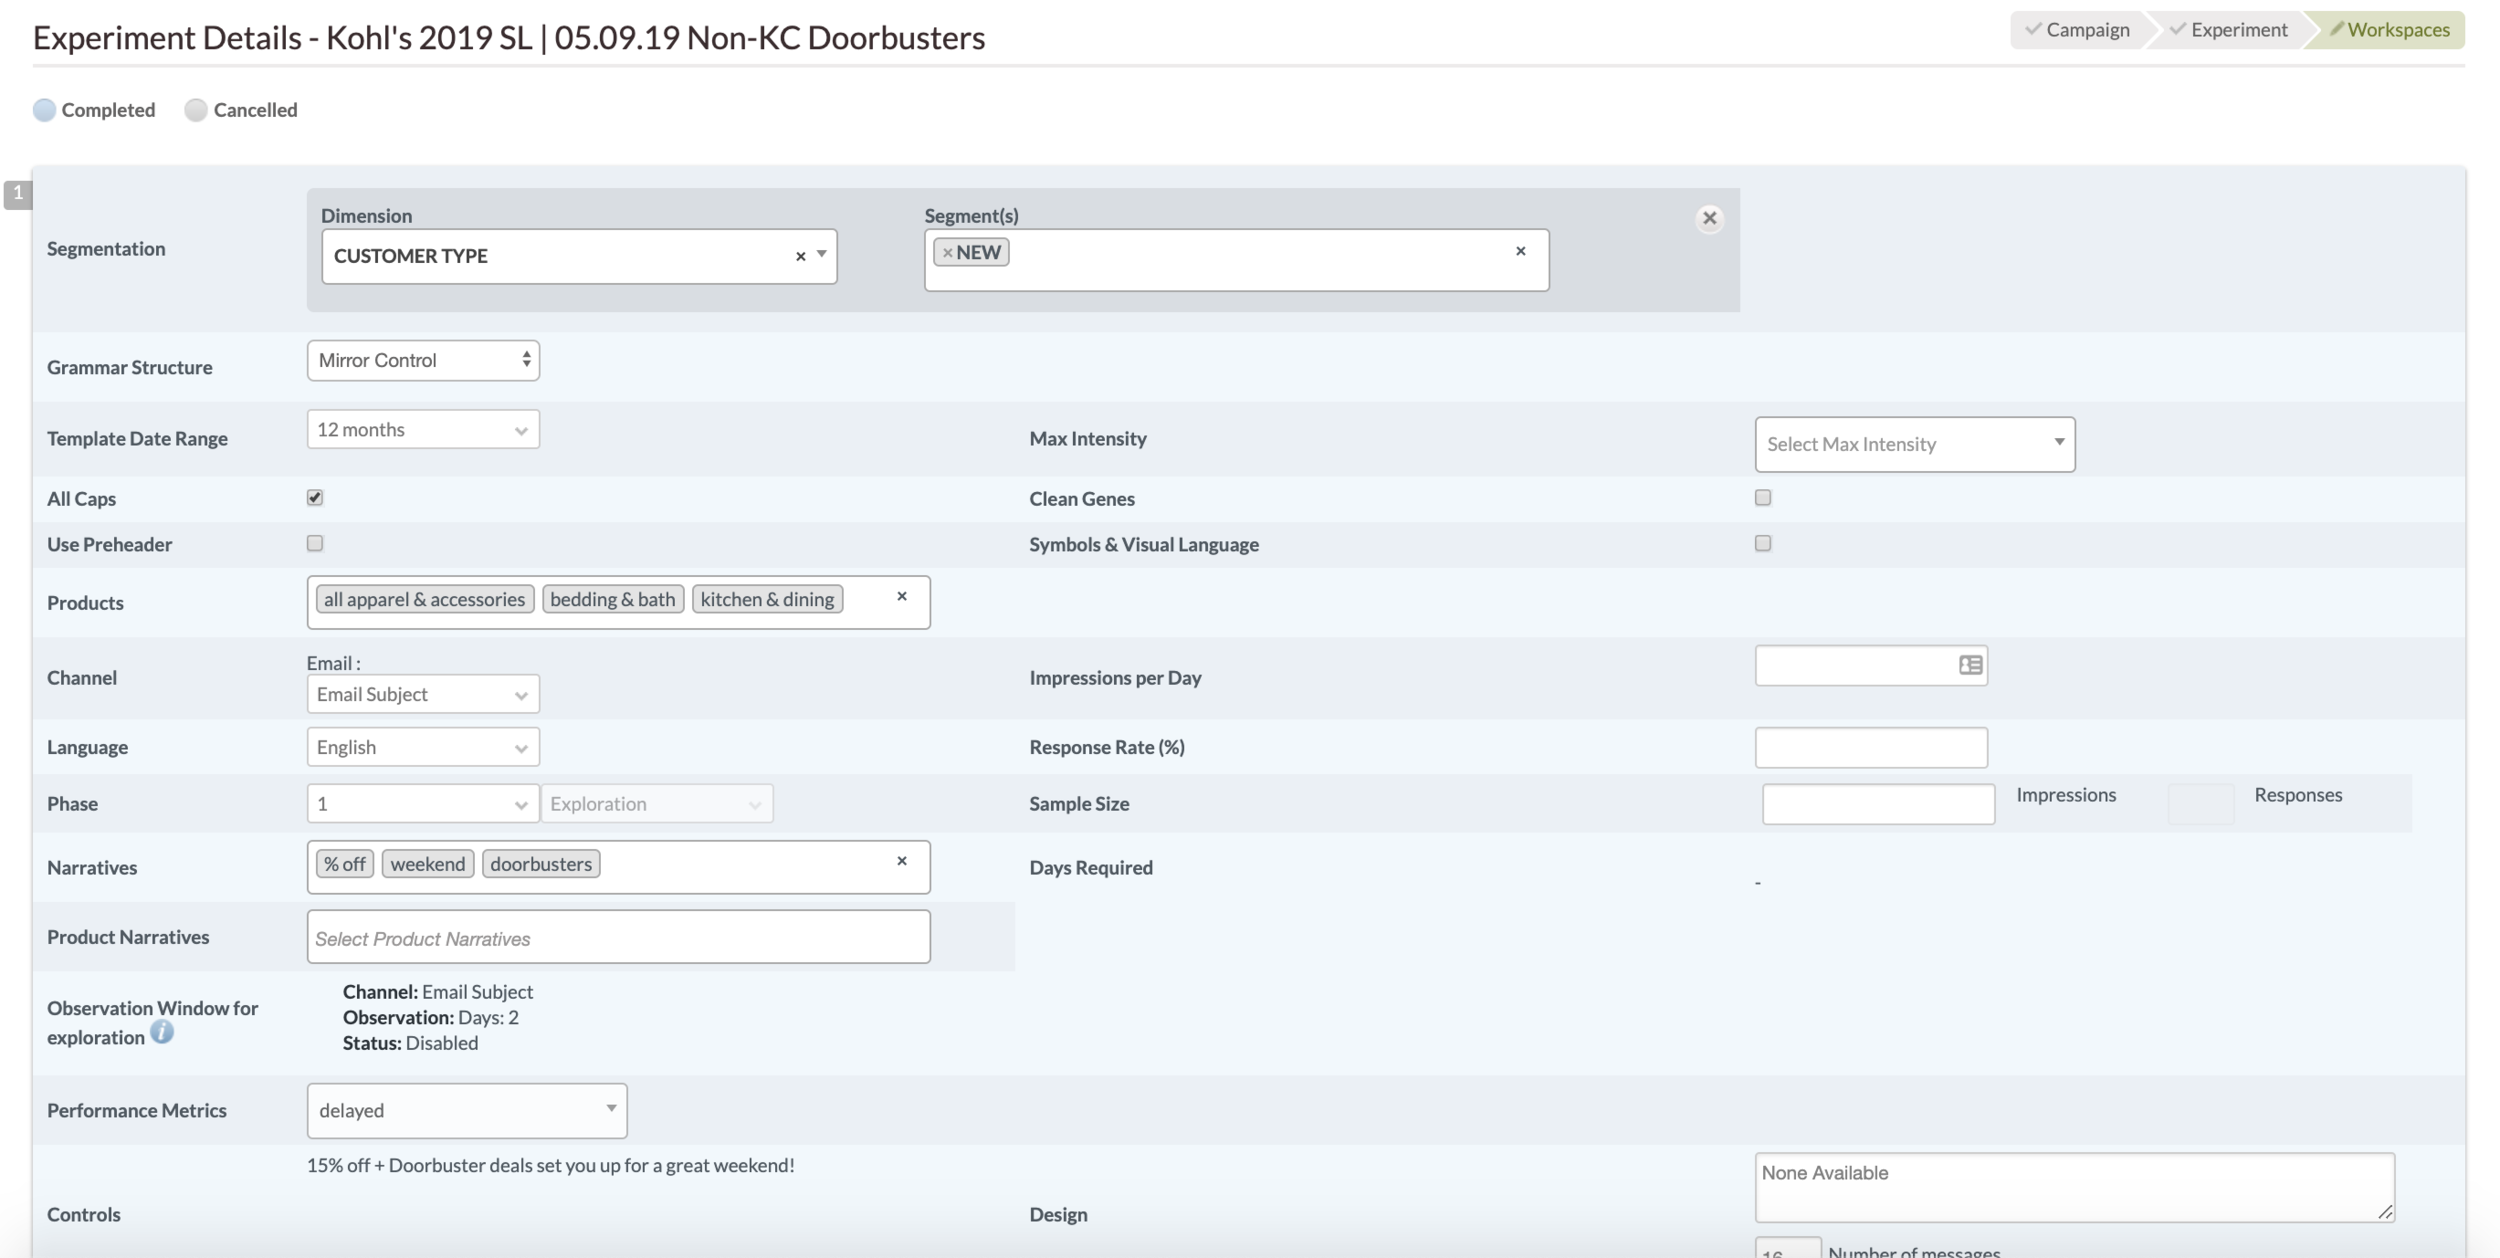Clear all selected products
Screen dimensions: 2500x1258
(x=901, y=596)
